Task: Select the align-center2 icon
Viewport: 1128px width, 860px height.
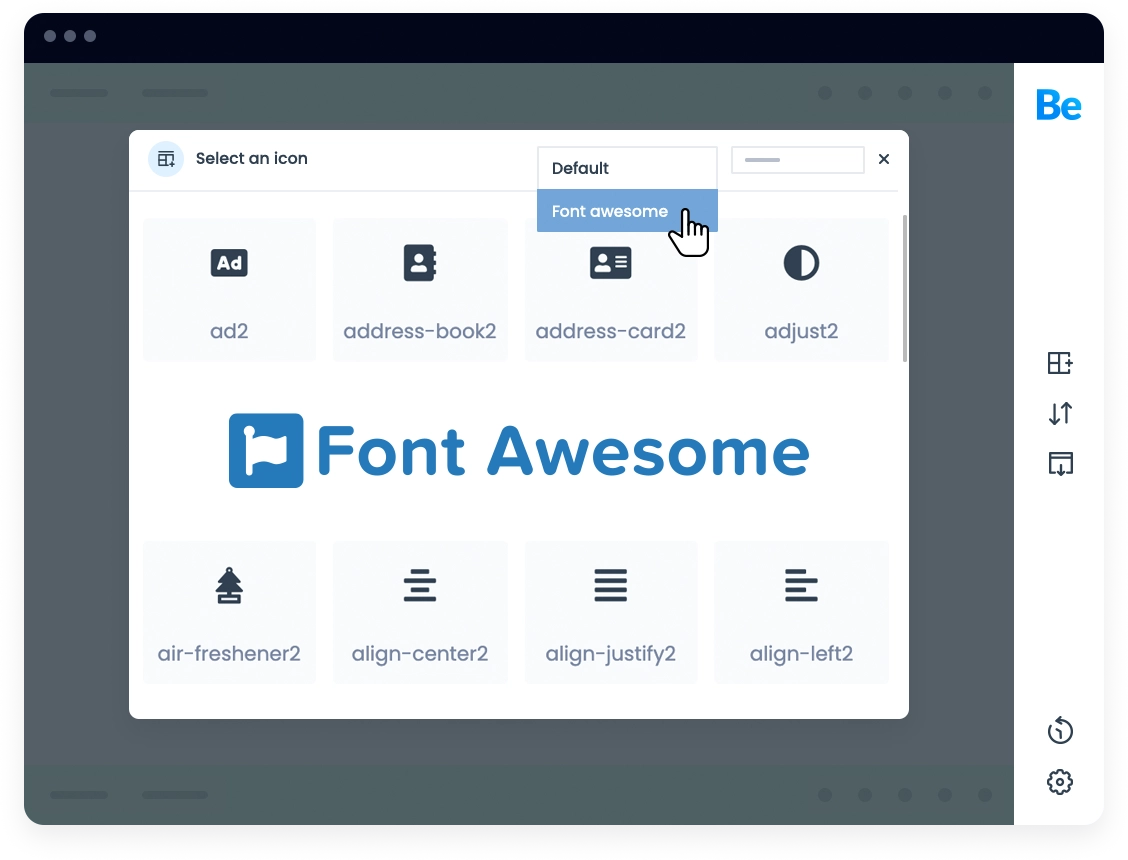Action: pos(420,612)
